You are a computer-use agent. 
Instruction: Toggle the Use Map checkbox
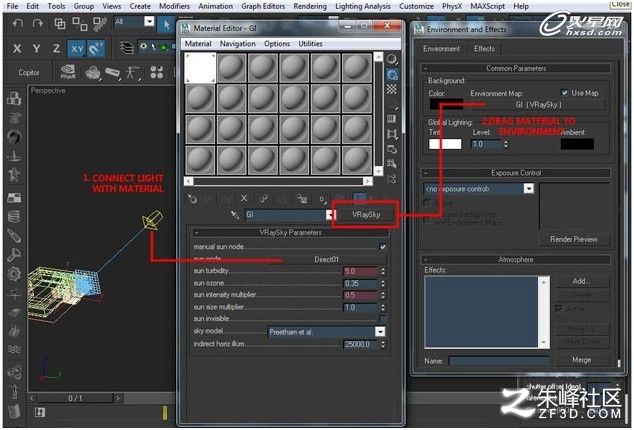click(564, 93)
